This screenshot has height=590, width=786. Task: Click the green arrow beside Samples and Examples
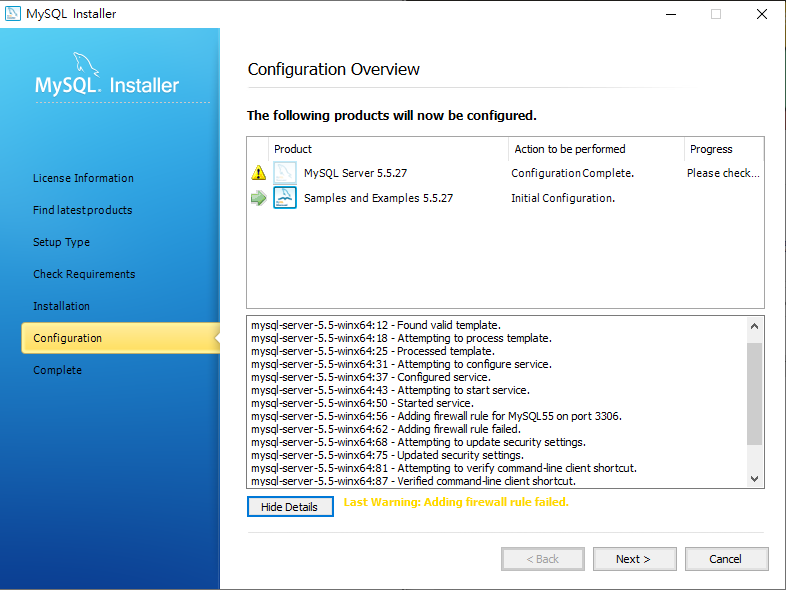point(258,198)
